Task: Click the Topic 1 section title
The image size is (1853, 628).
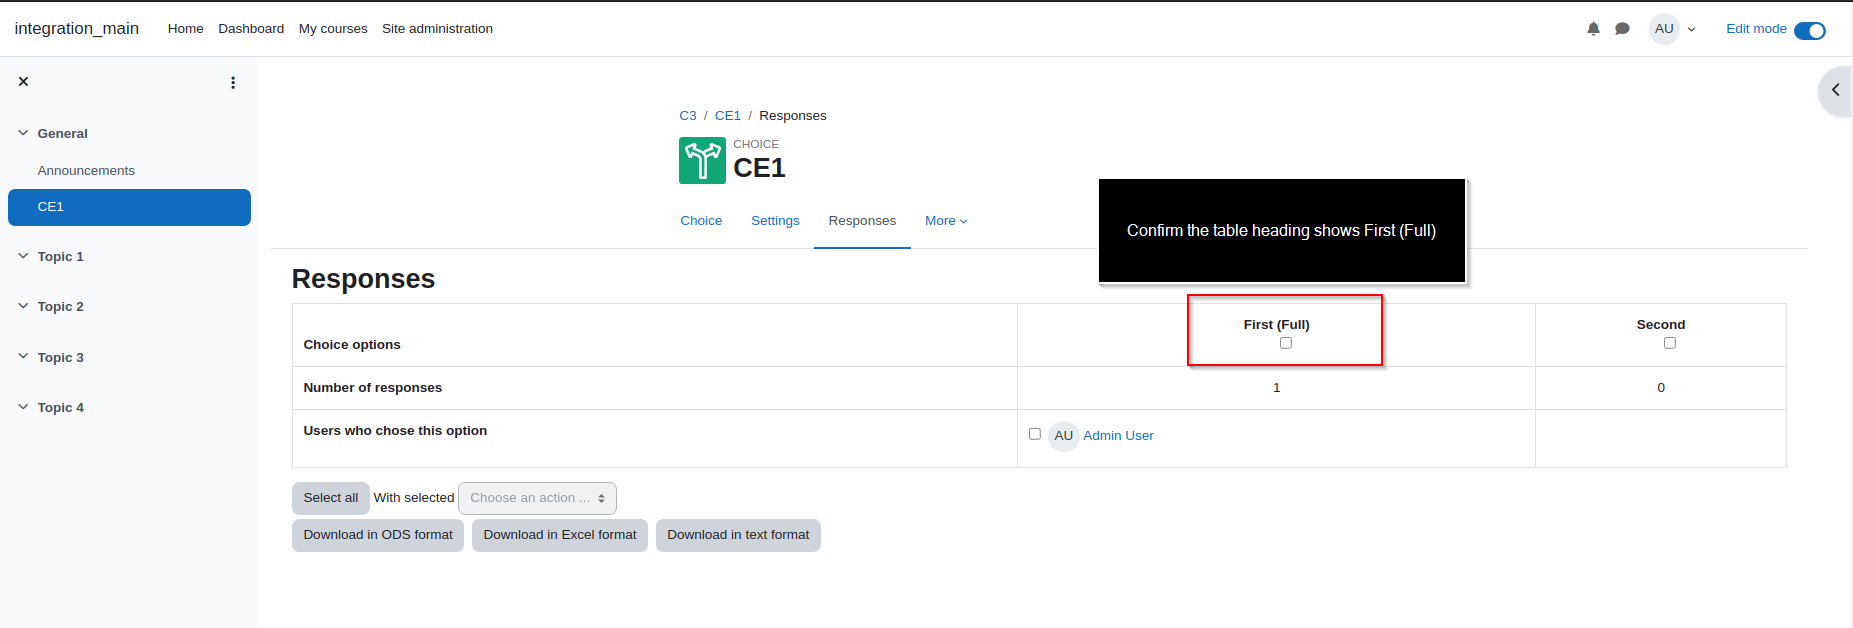Action: (x=61, y=257)
